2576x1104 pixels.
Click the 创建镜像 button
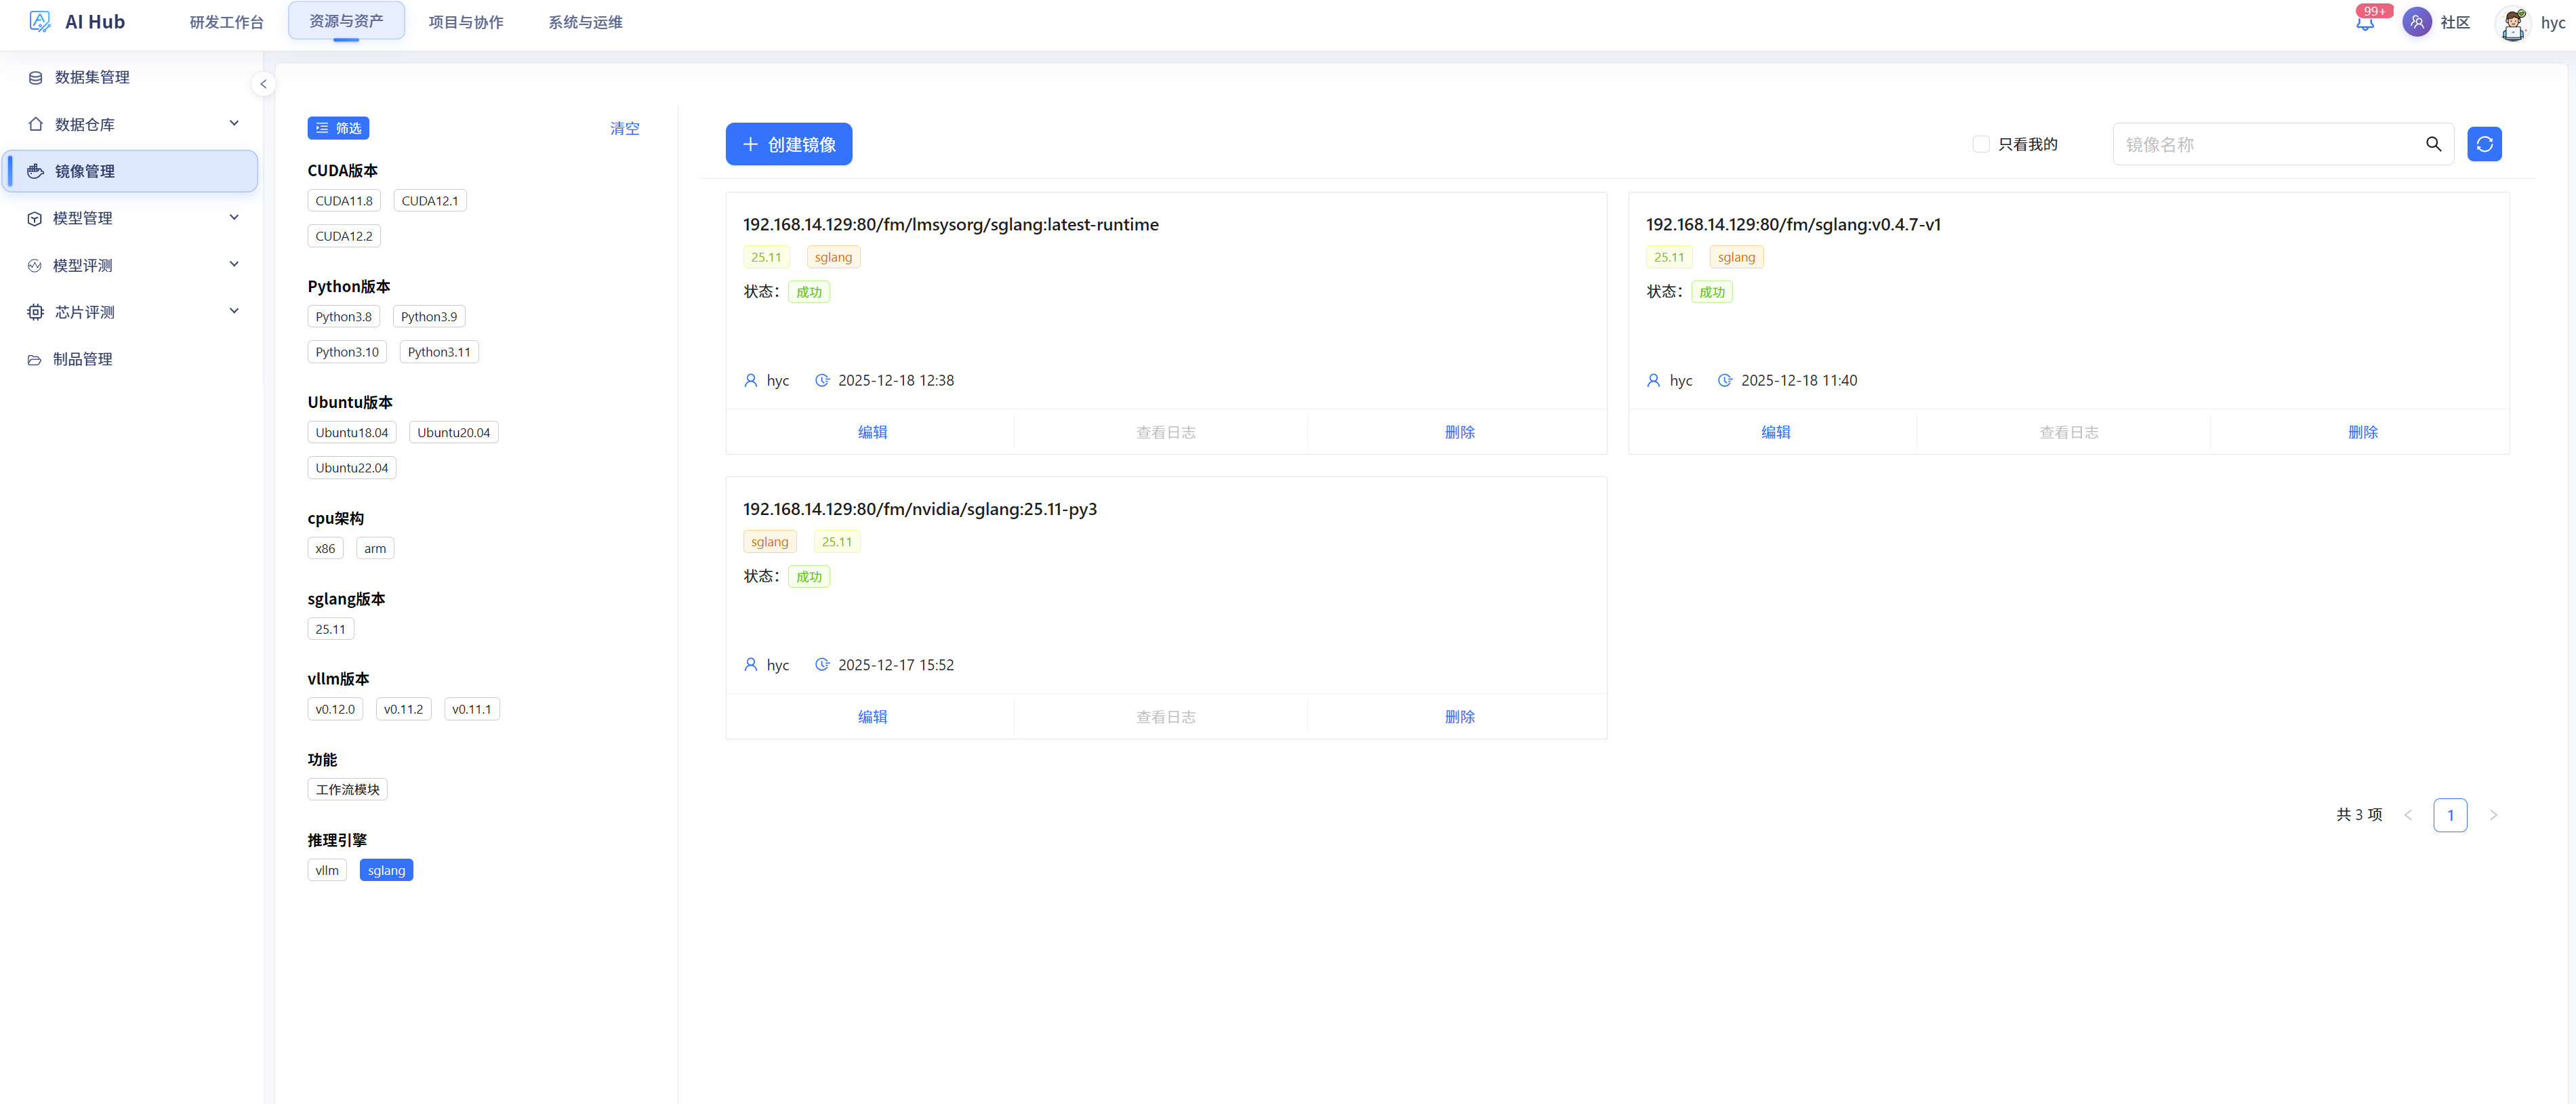tap(788, 144)
